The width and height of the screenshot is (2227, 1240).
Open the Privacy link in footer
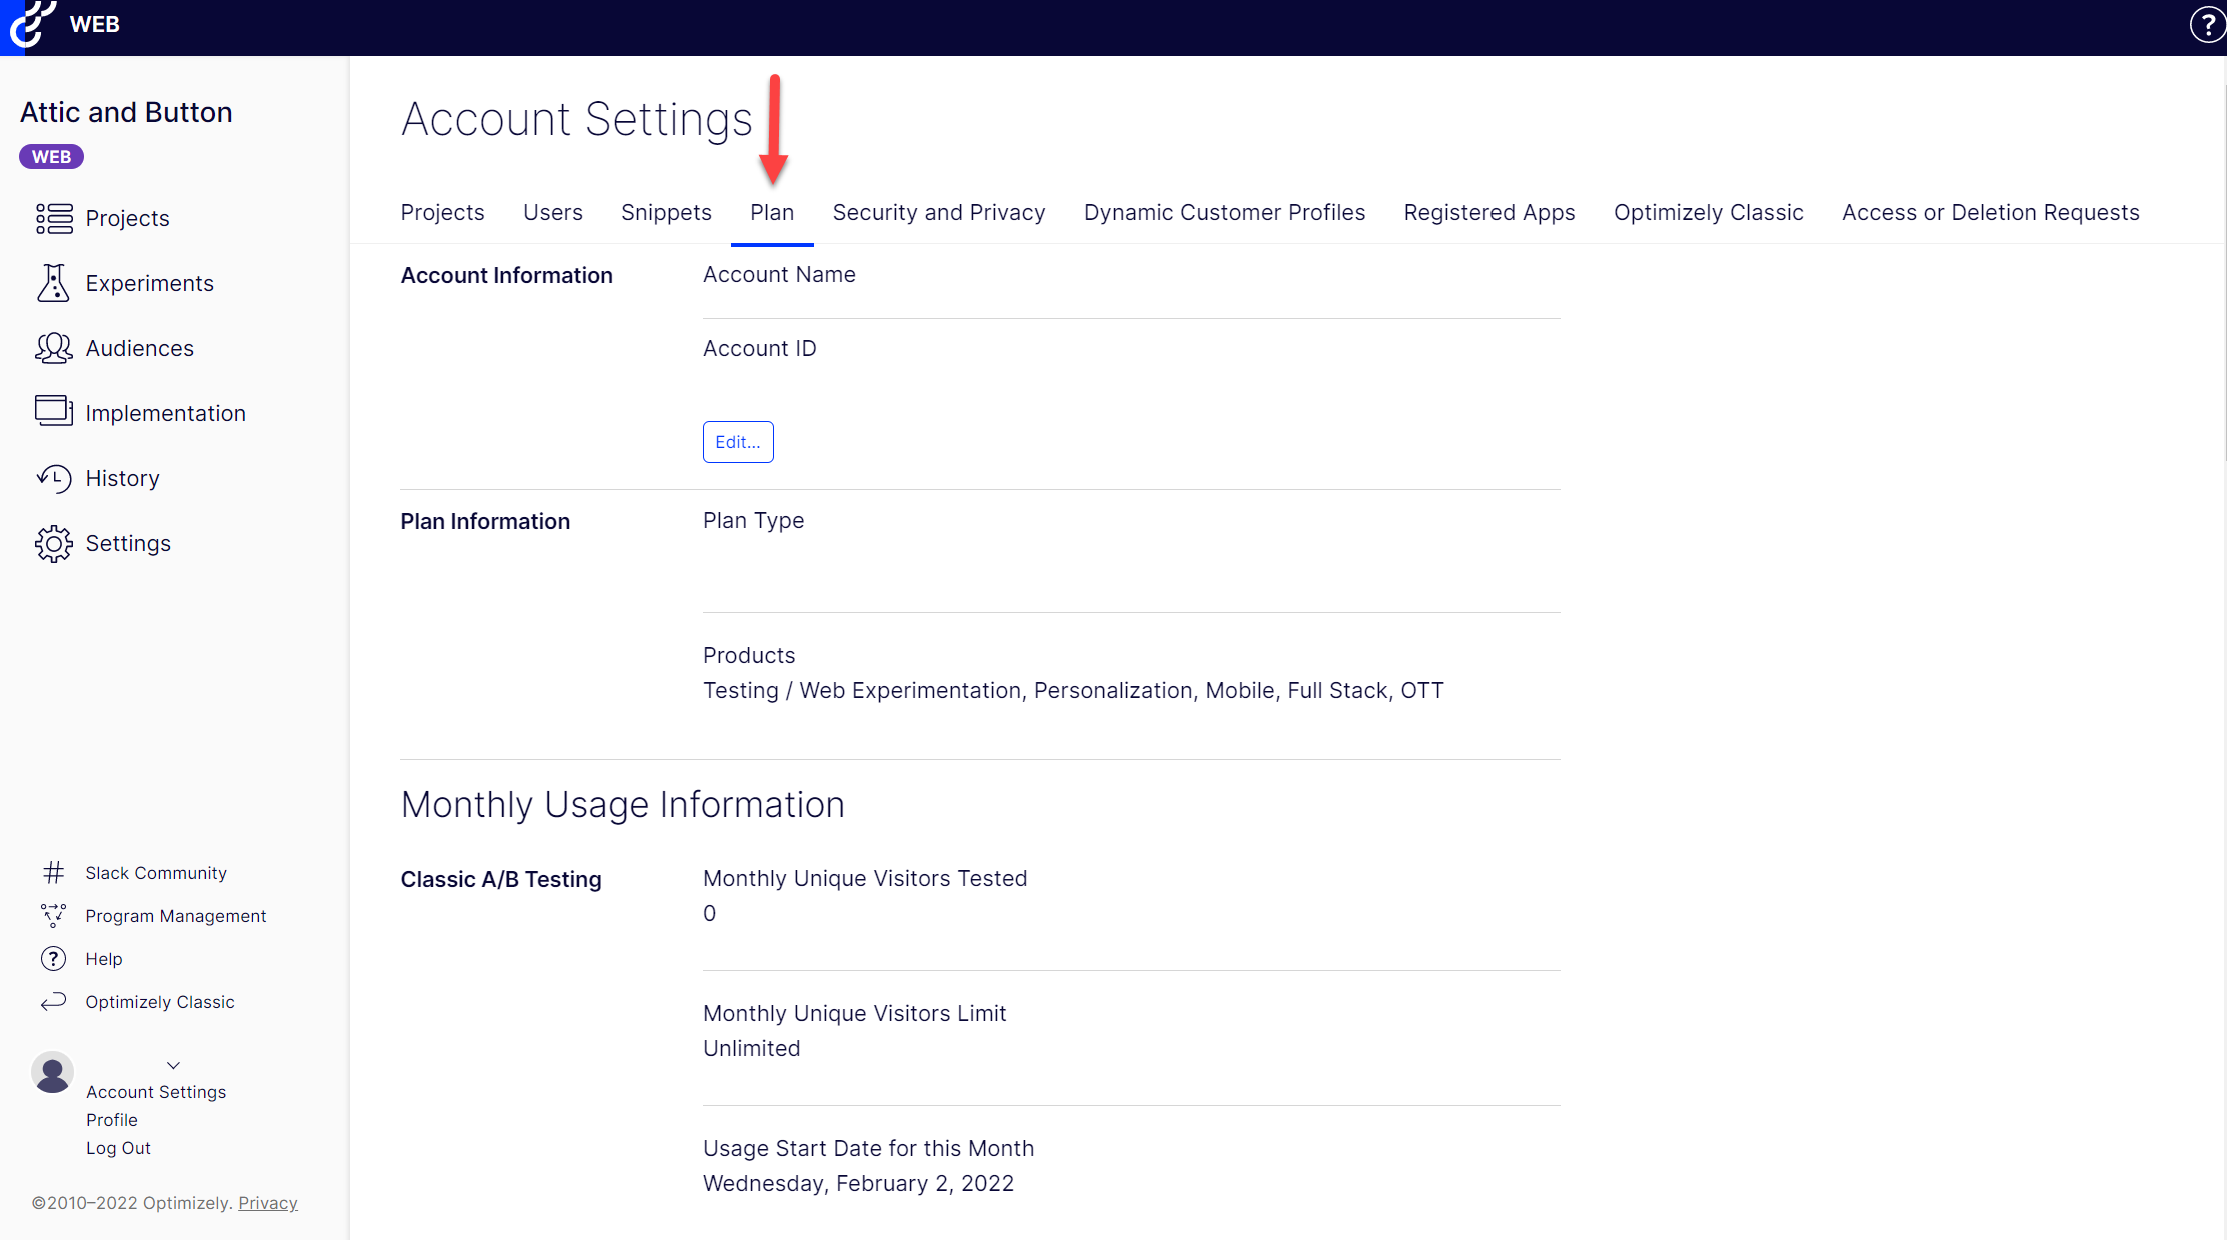[x=268, y=1203]
